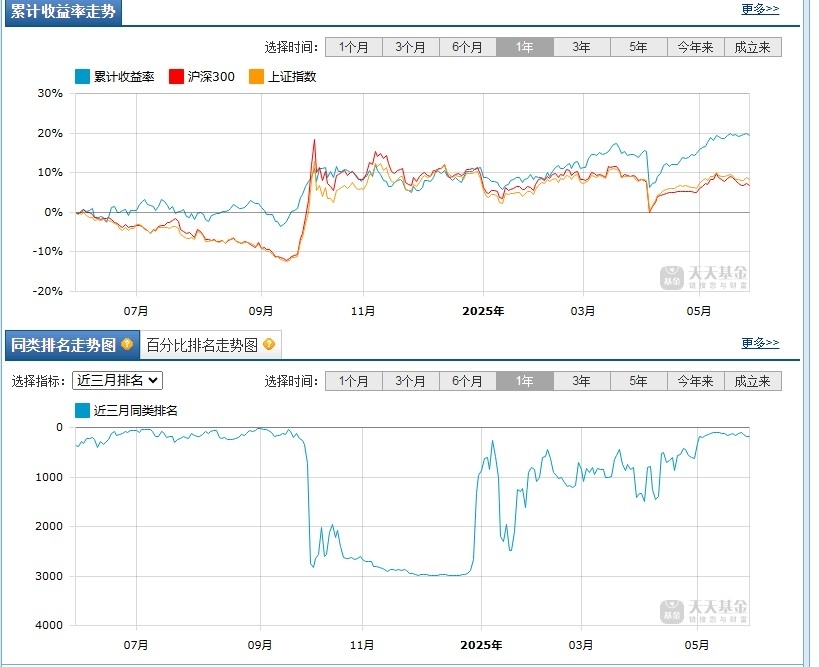The image size is (819, 667).
Task: Toggle the 累计收益率 blue legend swatch
Action: click(83, 77)
